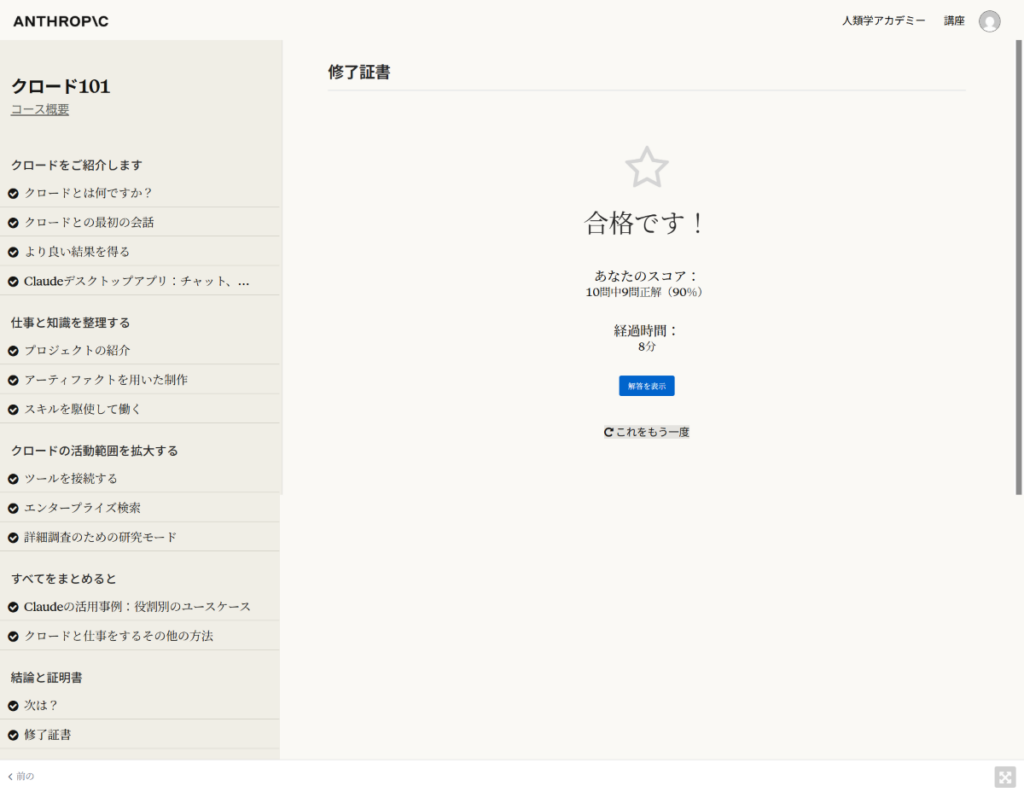Click checkmark icon beside より良い結果を得る

[13, 253]
